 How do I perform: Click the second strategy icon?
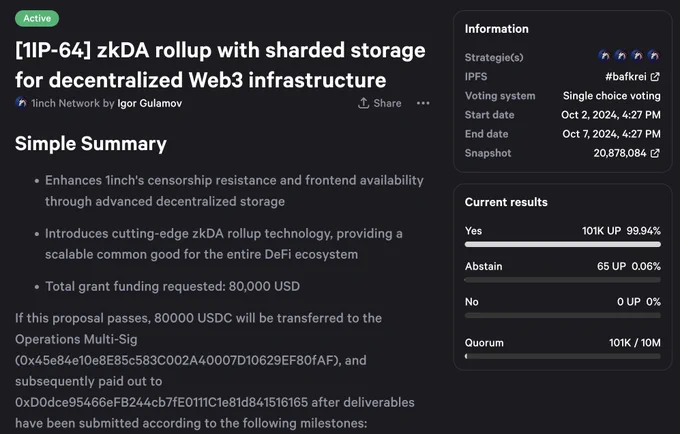620,55
